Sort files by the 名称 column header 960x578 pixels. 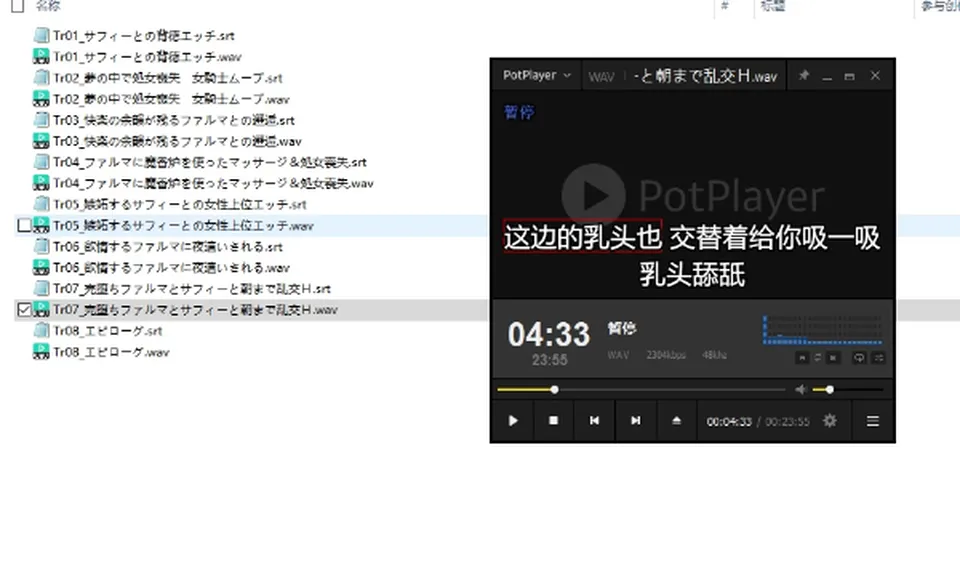48,6
